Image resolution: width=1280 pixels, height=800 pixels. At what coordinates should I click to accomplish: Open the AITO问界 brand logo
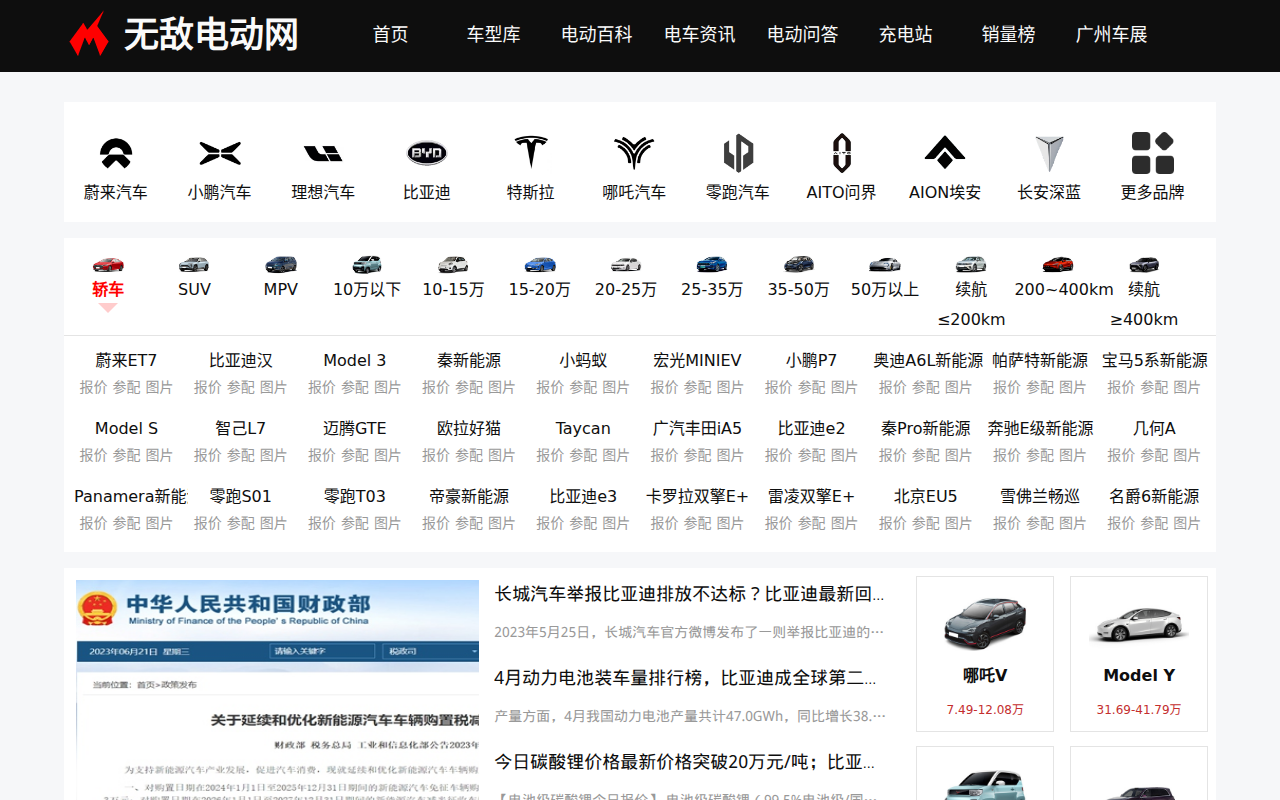(x=842, y=153)
